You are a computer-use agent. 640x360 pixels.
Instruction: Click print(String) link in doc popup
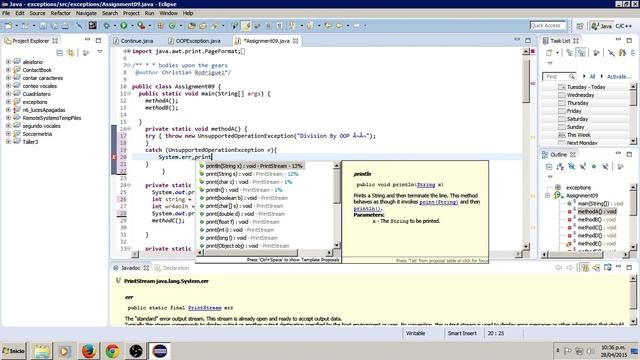pyautogui.click(x=439, y=202)
